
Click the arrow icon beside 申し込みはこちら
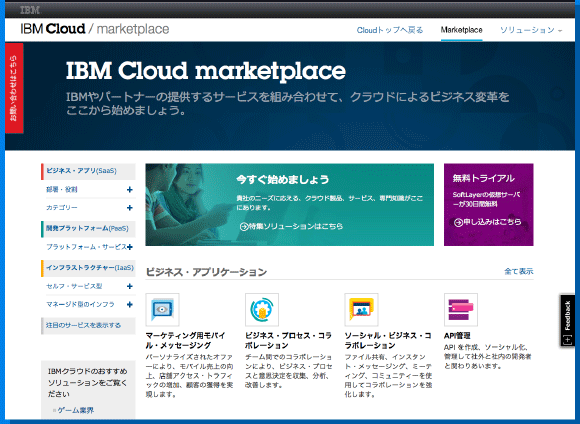[x=458, y=222]
